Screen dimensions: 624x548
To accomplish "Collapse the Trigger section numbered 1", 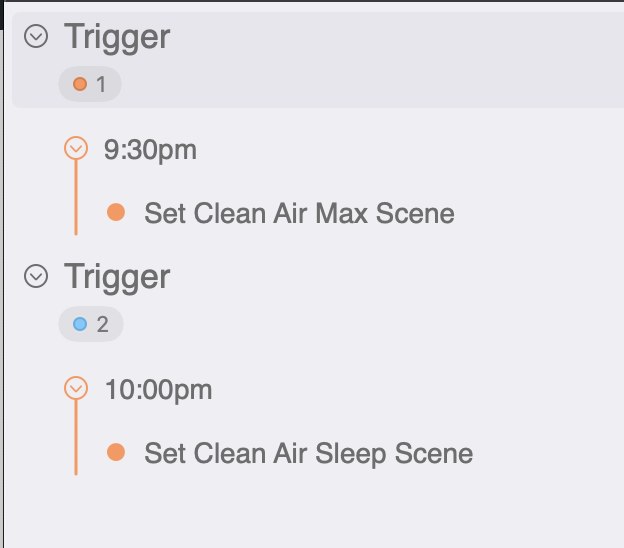I will (36, 37).
